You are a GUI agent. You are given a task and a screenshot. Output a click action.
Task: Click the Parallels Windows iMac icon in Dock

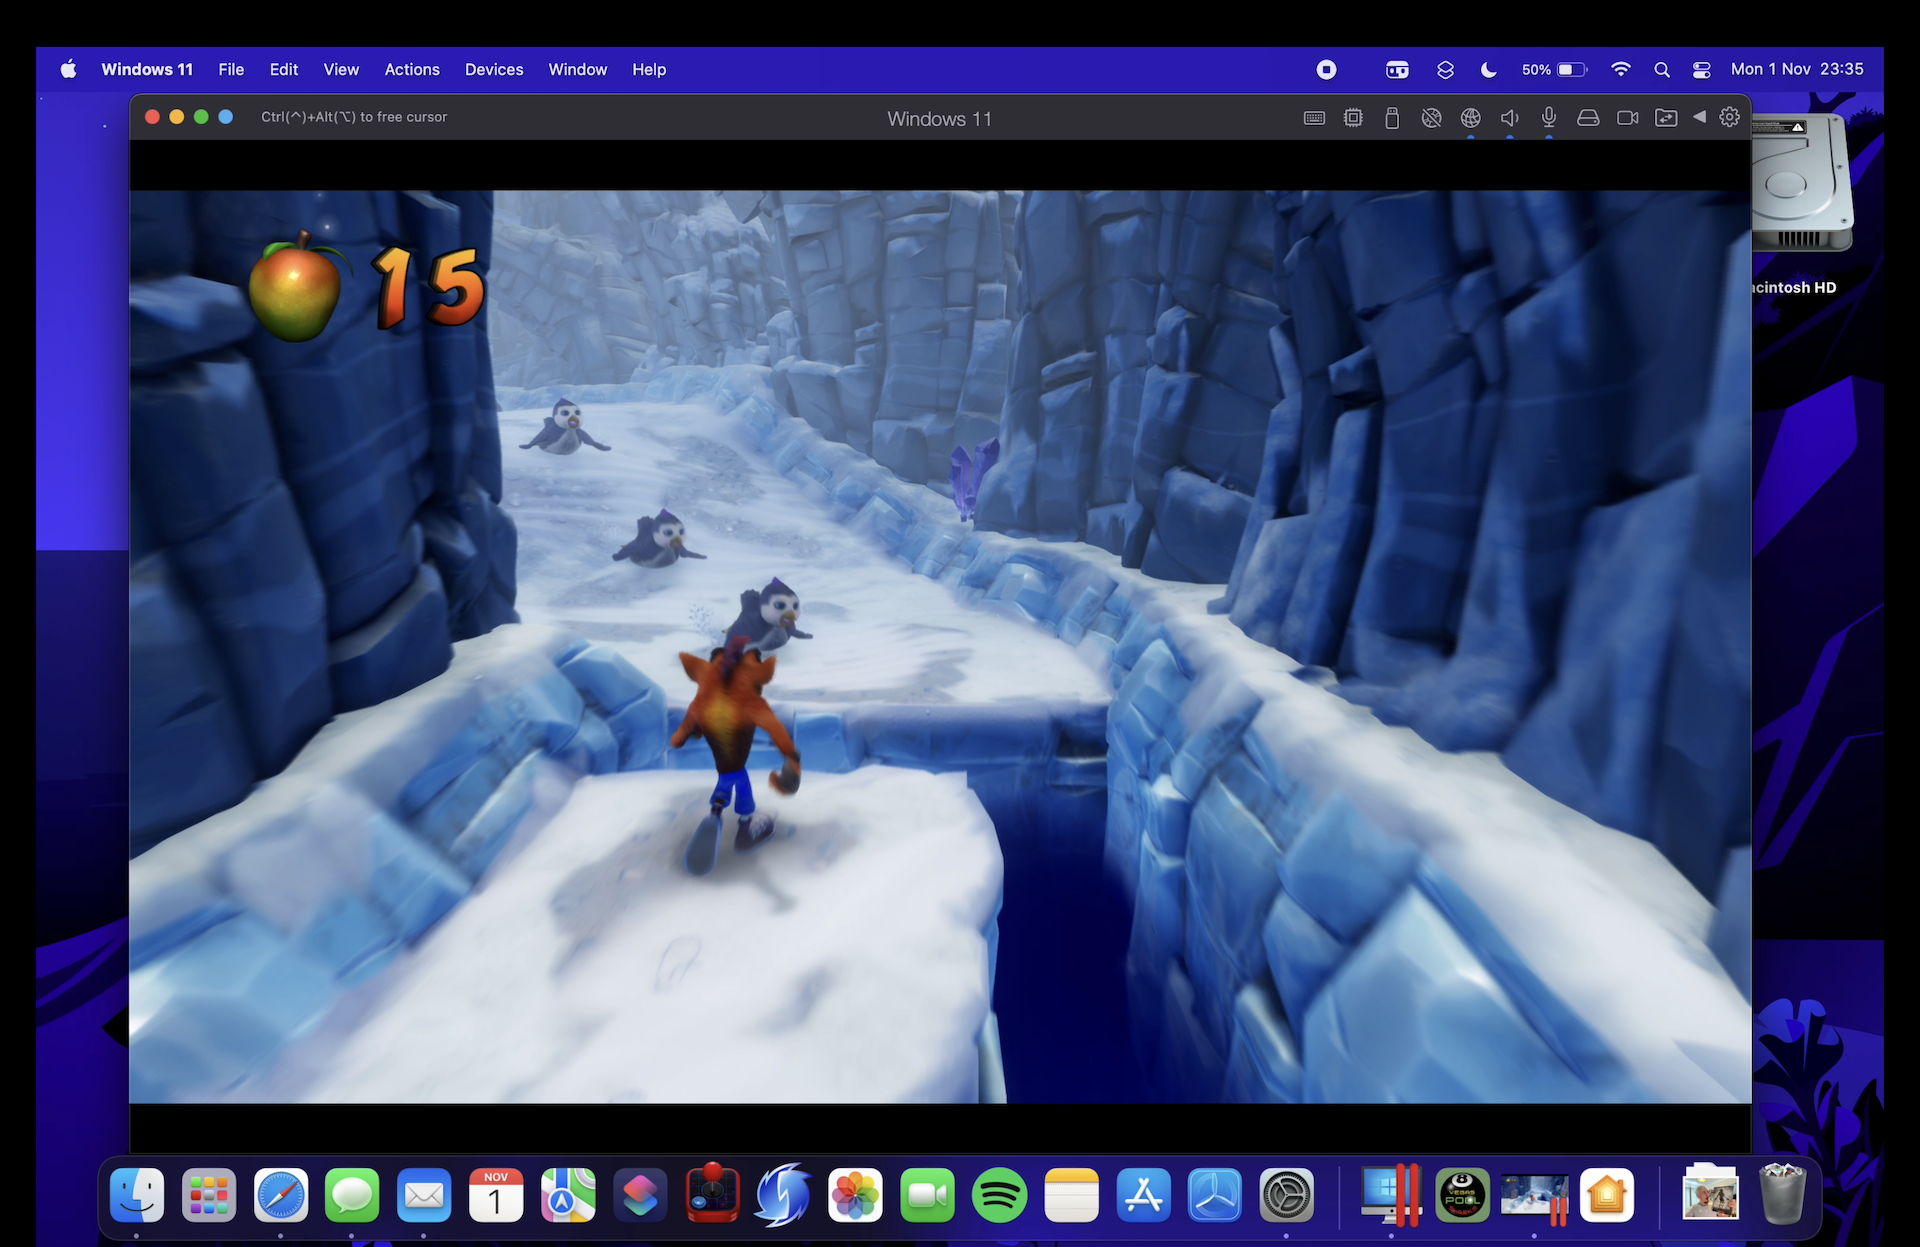click(x=1391, y=1194)
